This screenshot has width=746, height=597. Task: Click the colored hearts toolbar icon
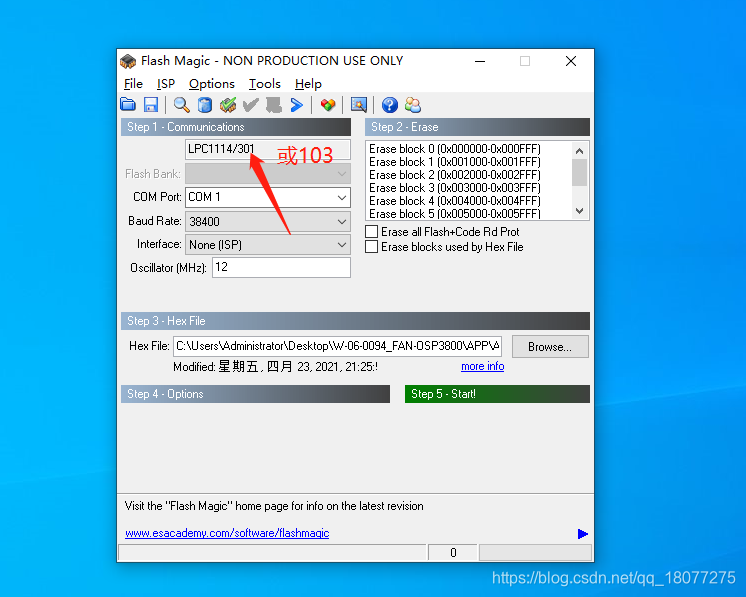328,105
